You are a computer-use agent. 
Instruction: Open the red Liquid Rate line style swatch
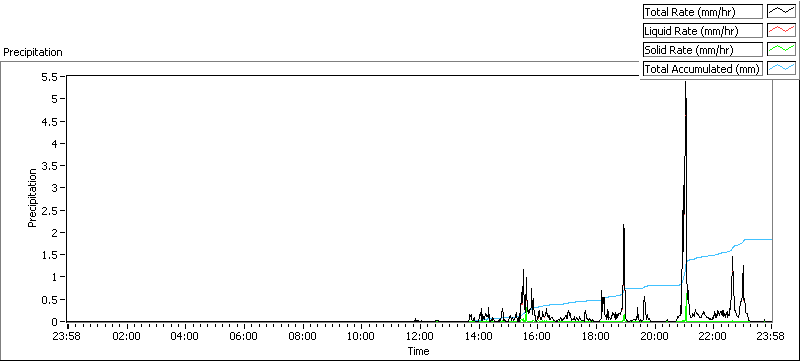tap(782, 31)
